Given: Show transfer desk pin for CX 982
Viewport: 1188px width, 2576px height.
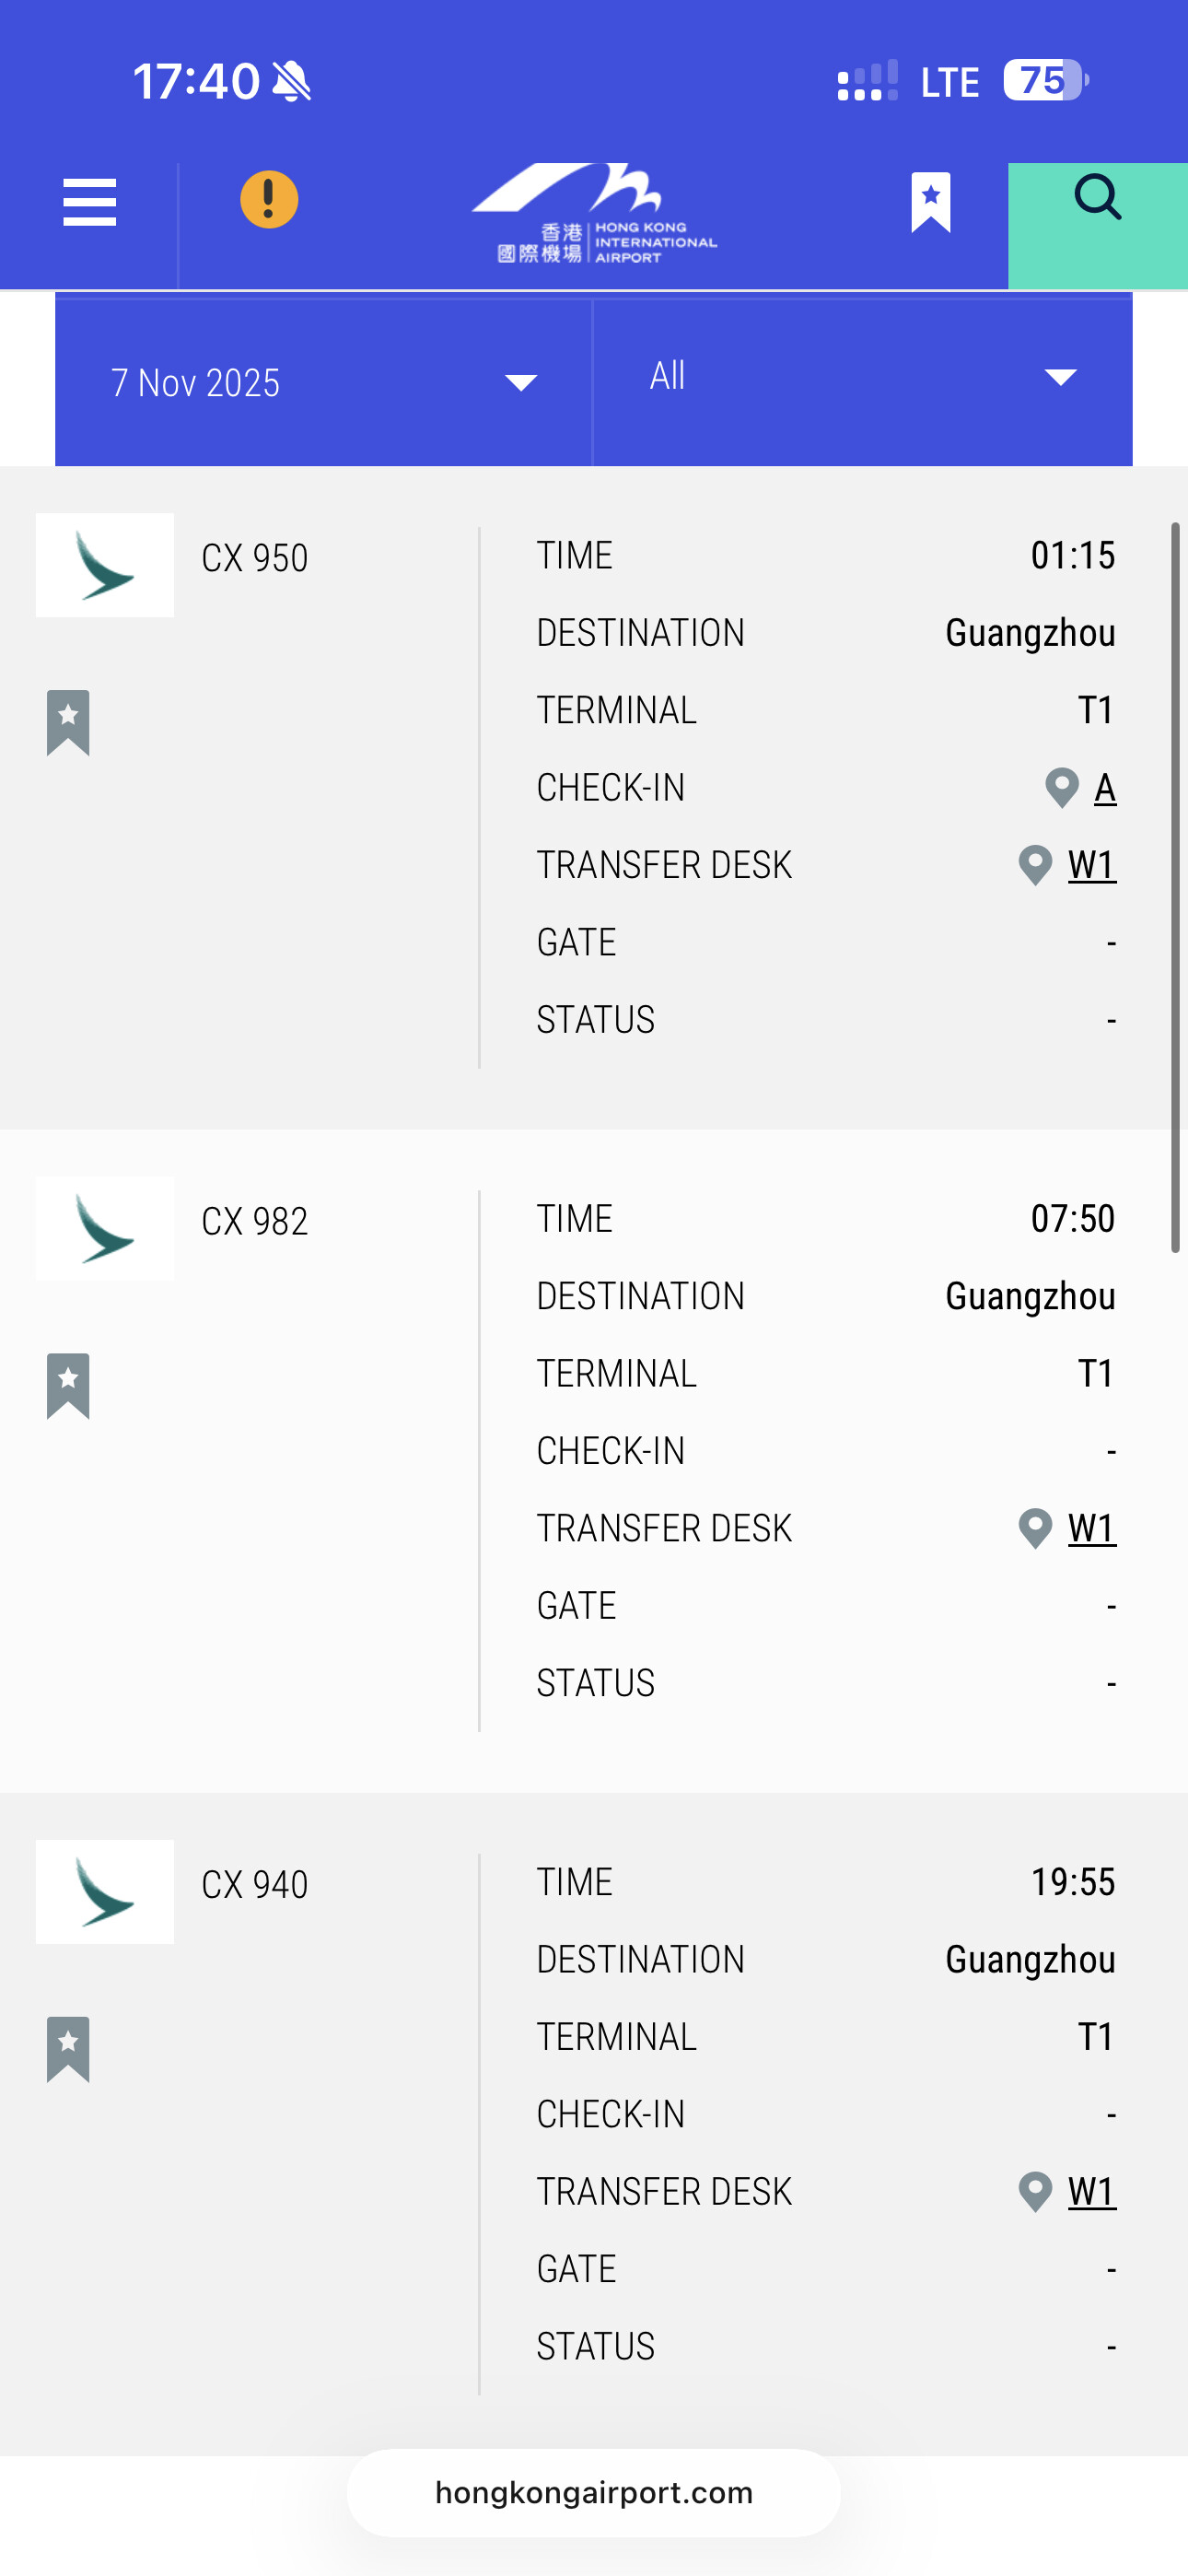Looking at the screenshot, I should pos(1035,1528).
